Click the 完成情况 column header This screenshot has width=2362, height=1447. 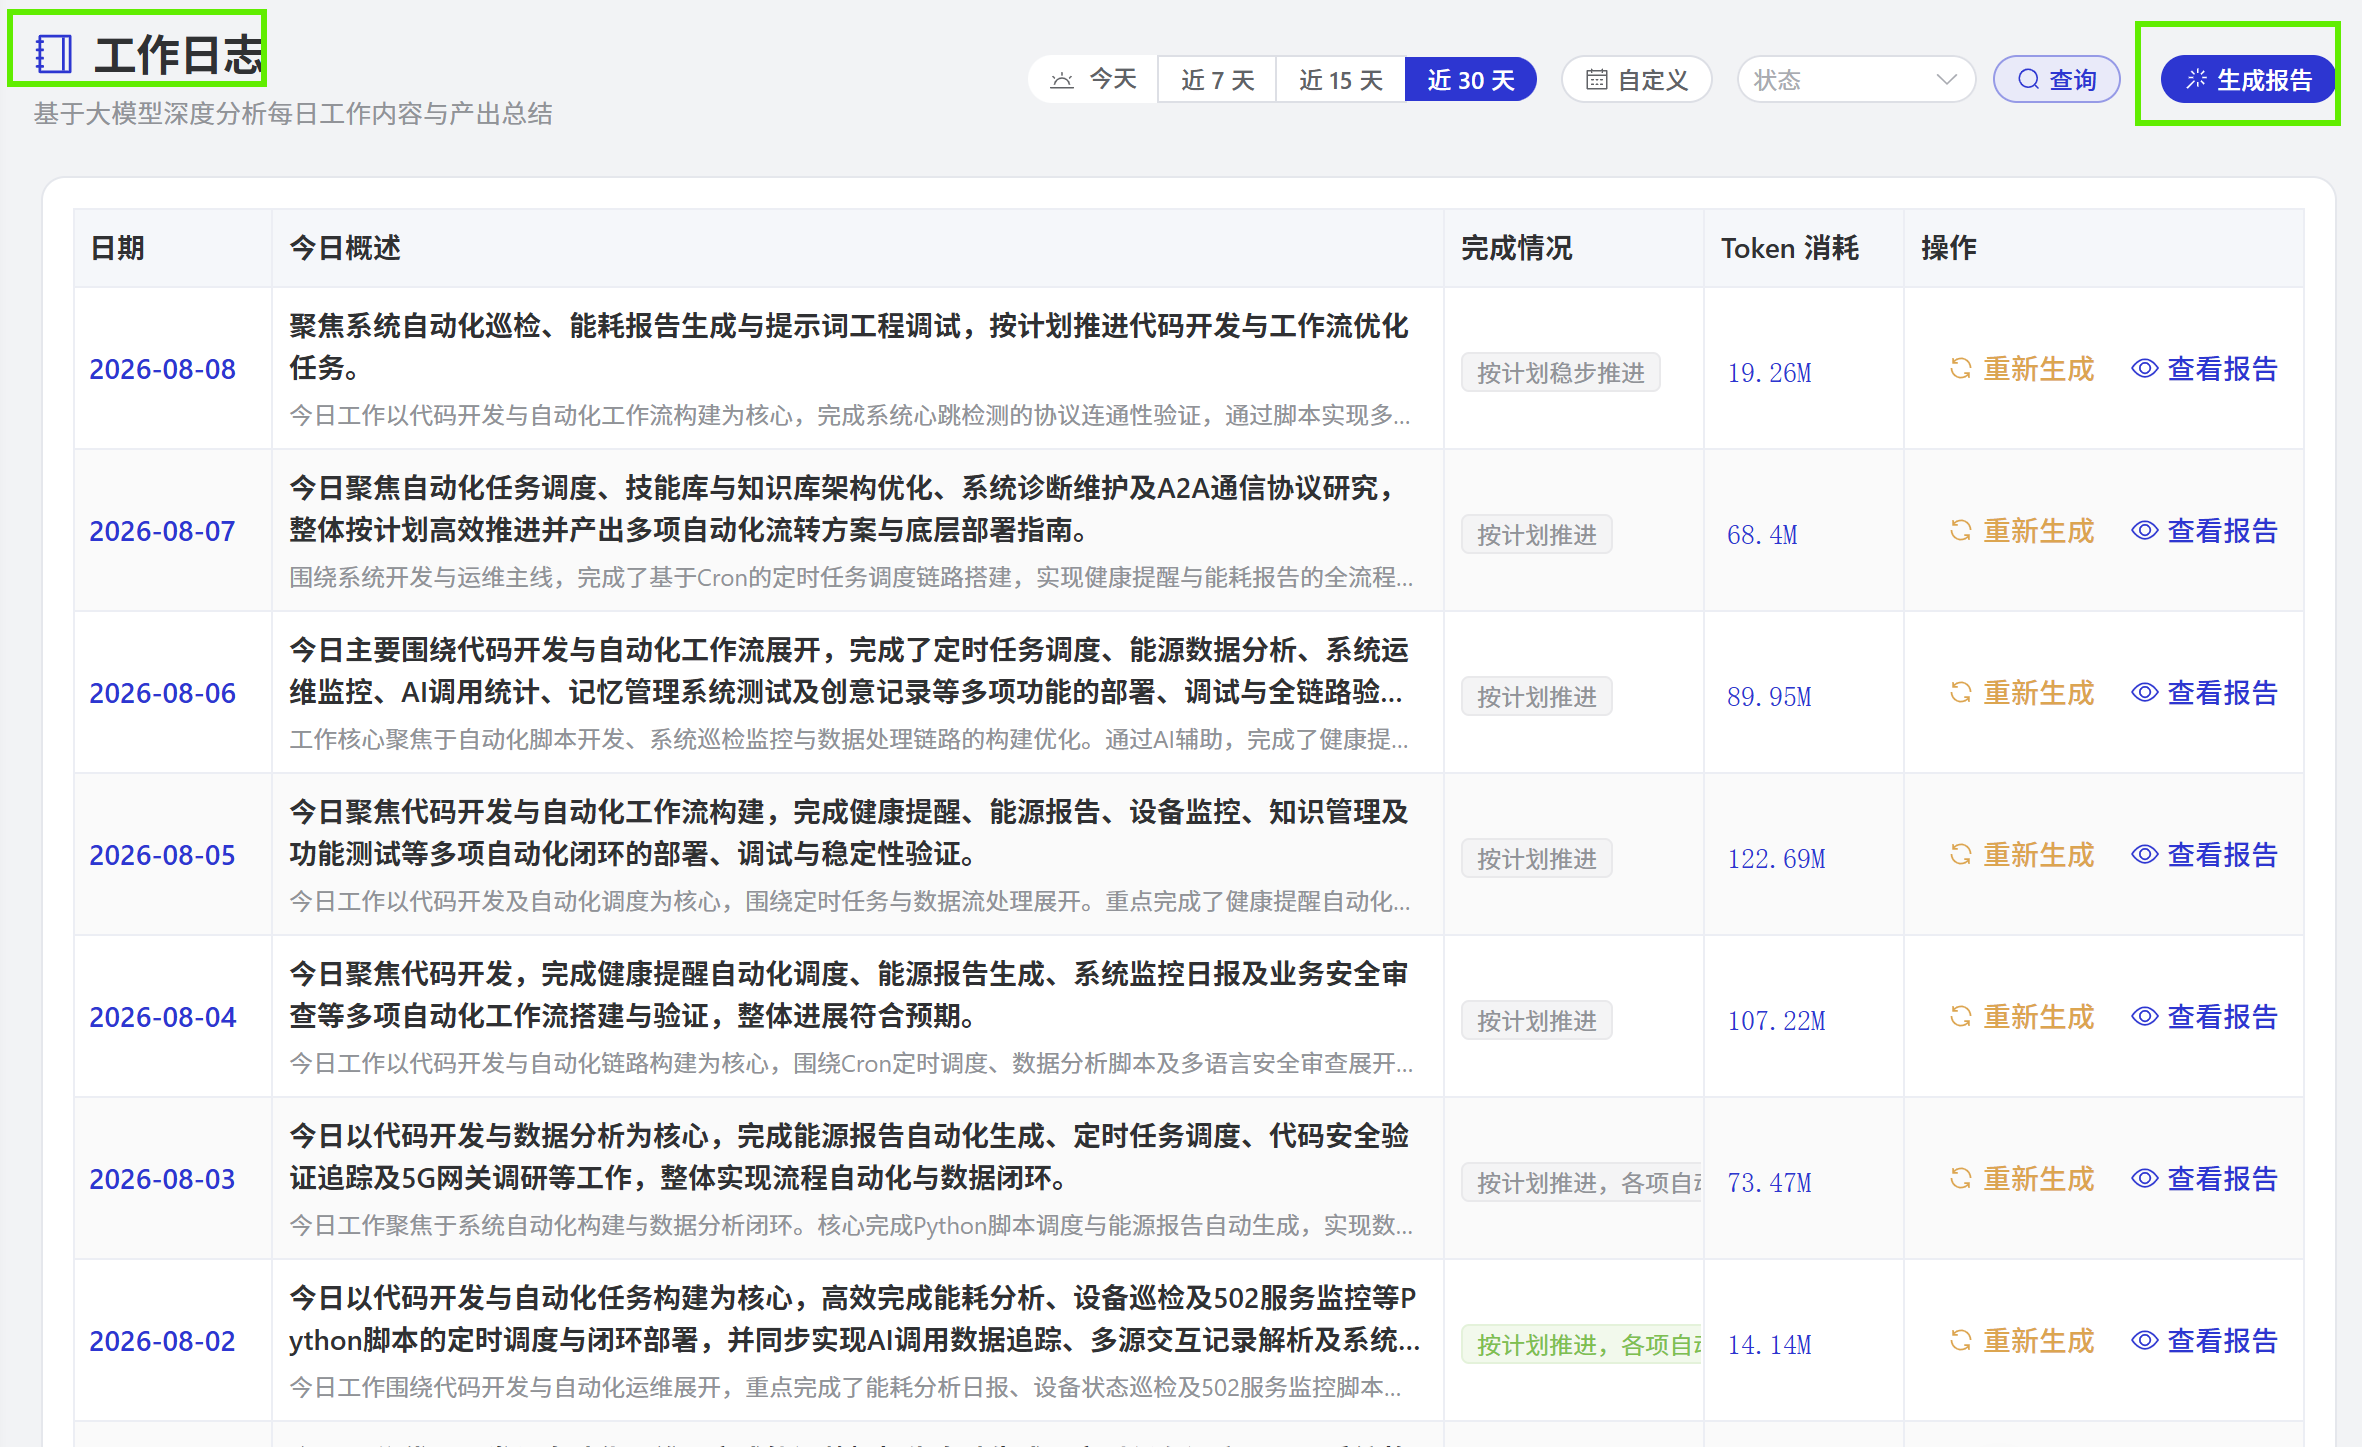click(1574, 248)
